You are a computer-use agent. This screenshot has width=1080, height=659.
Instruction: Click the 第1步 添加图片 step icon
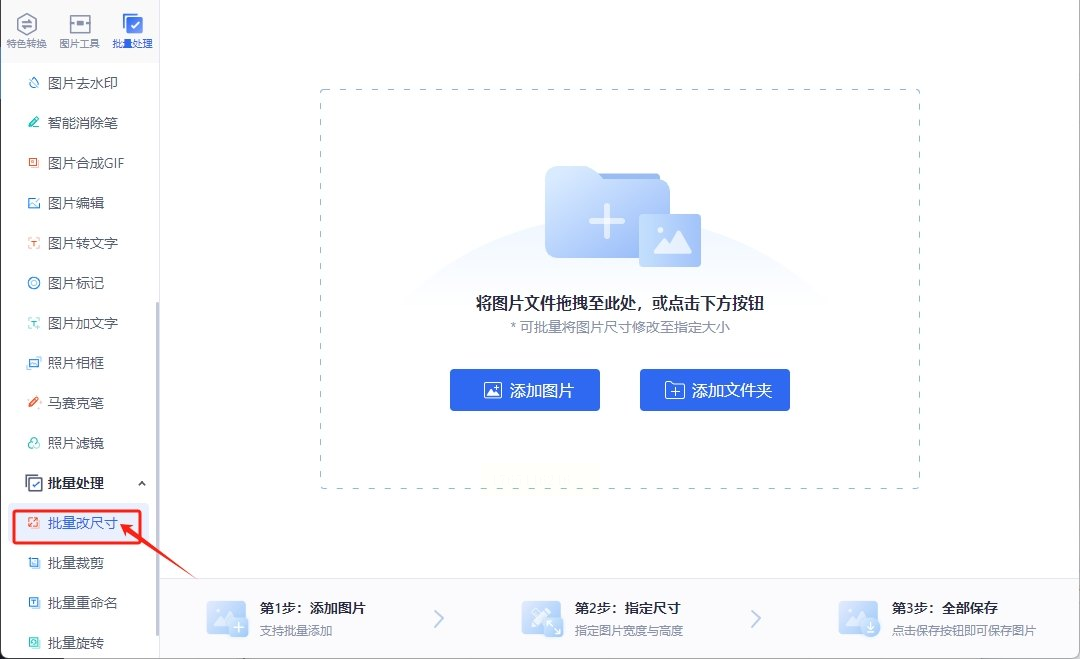227,618
